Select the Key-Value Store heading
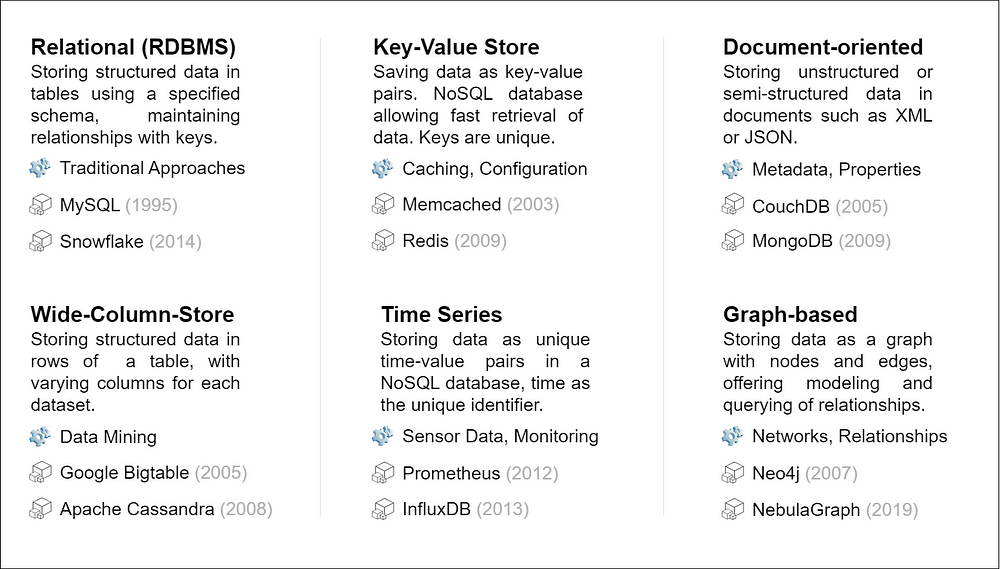The image size is (1000, 569). point(456,47)
